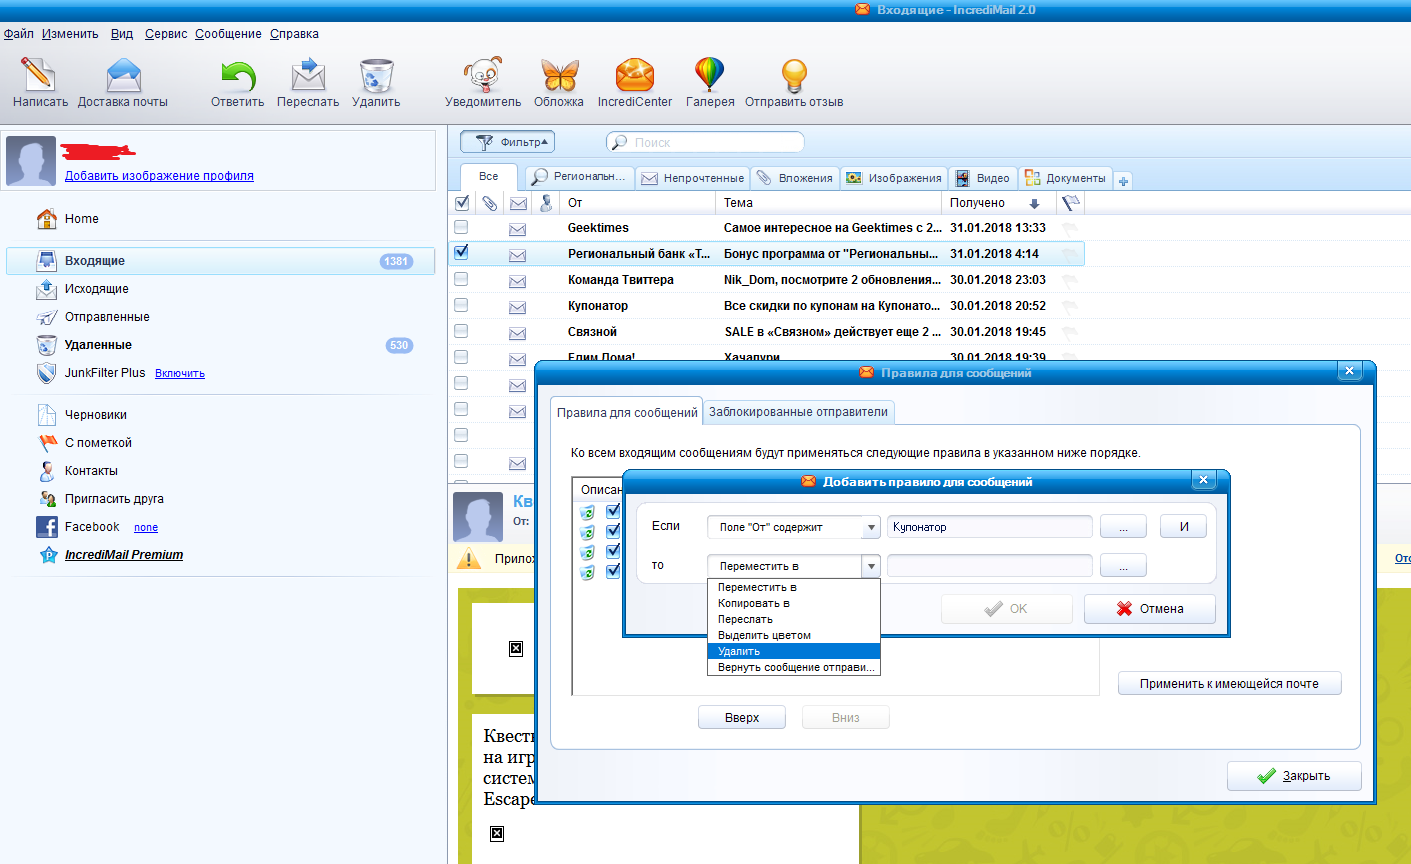Click the Facebook icon in the sidebar
1411x864 pixels.
(x=47, y=527)
